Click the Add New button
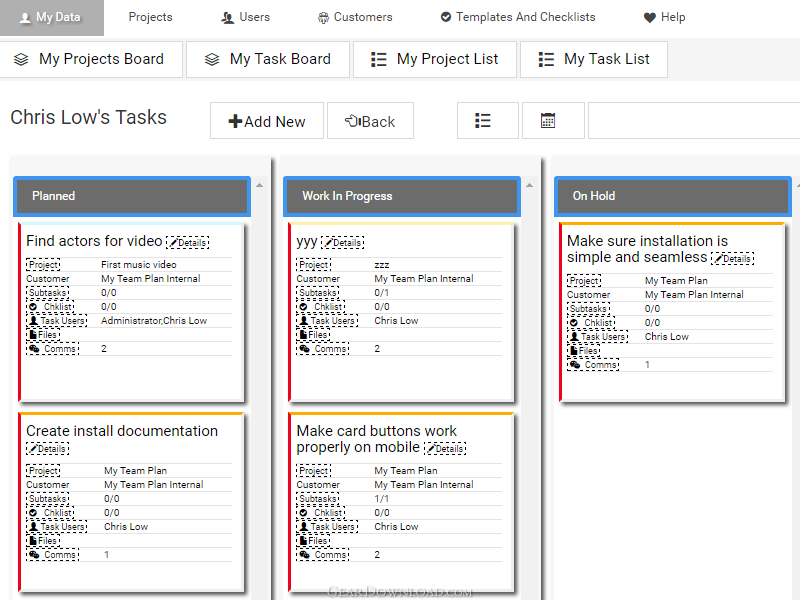800x600 pixels. tap(267, 121)
